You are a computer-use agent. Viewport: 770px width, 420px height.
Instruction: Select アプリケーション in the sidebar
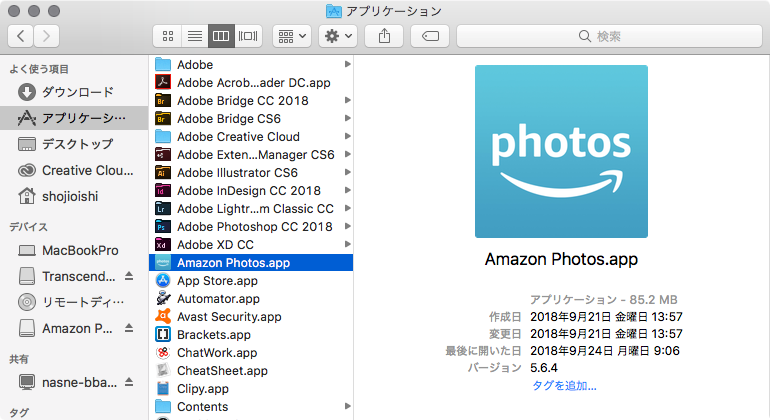[74, 118]
